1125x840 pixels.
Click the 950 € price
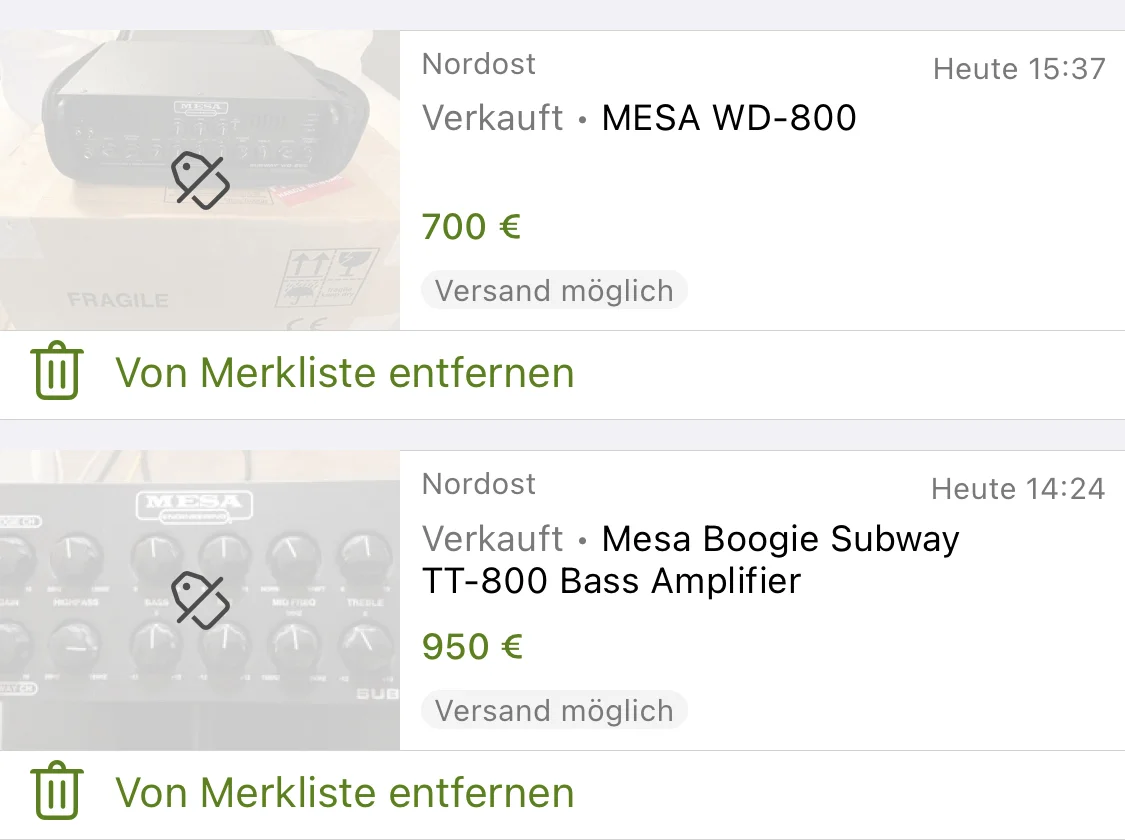click(x=472, y=647)
